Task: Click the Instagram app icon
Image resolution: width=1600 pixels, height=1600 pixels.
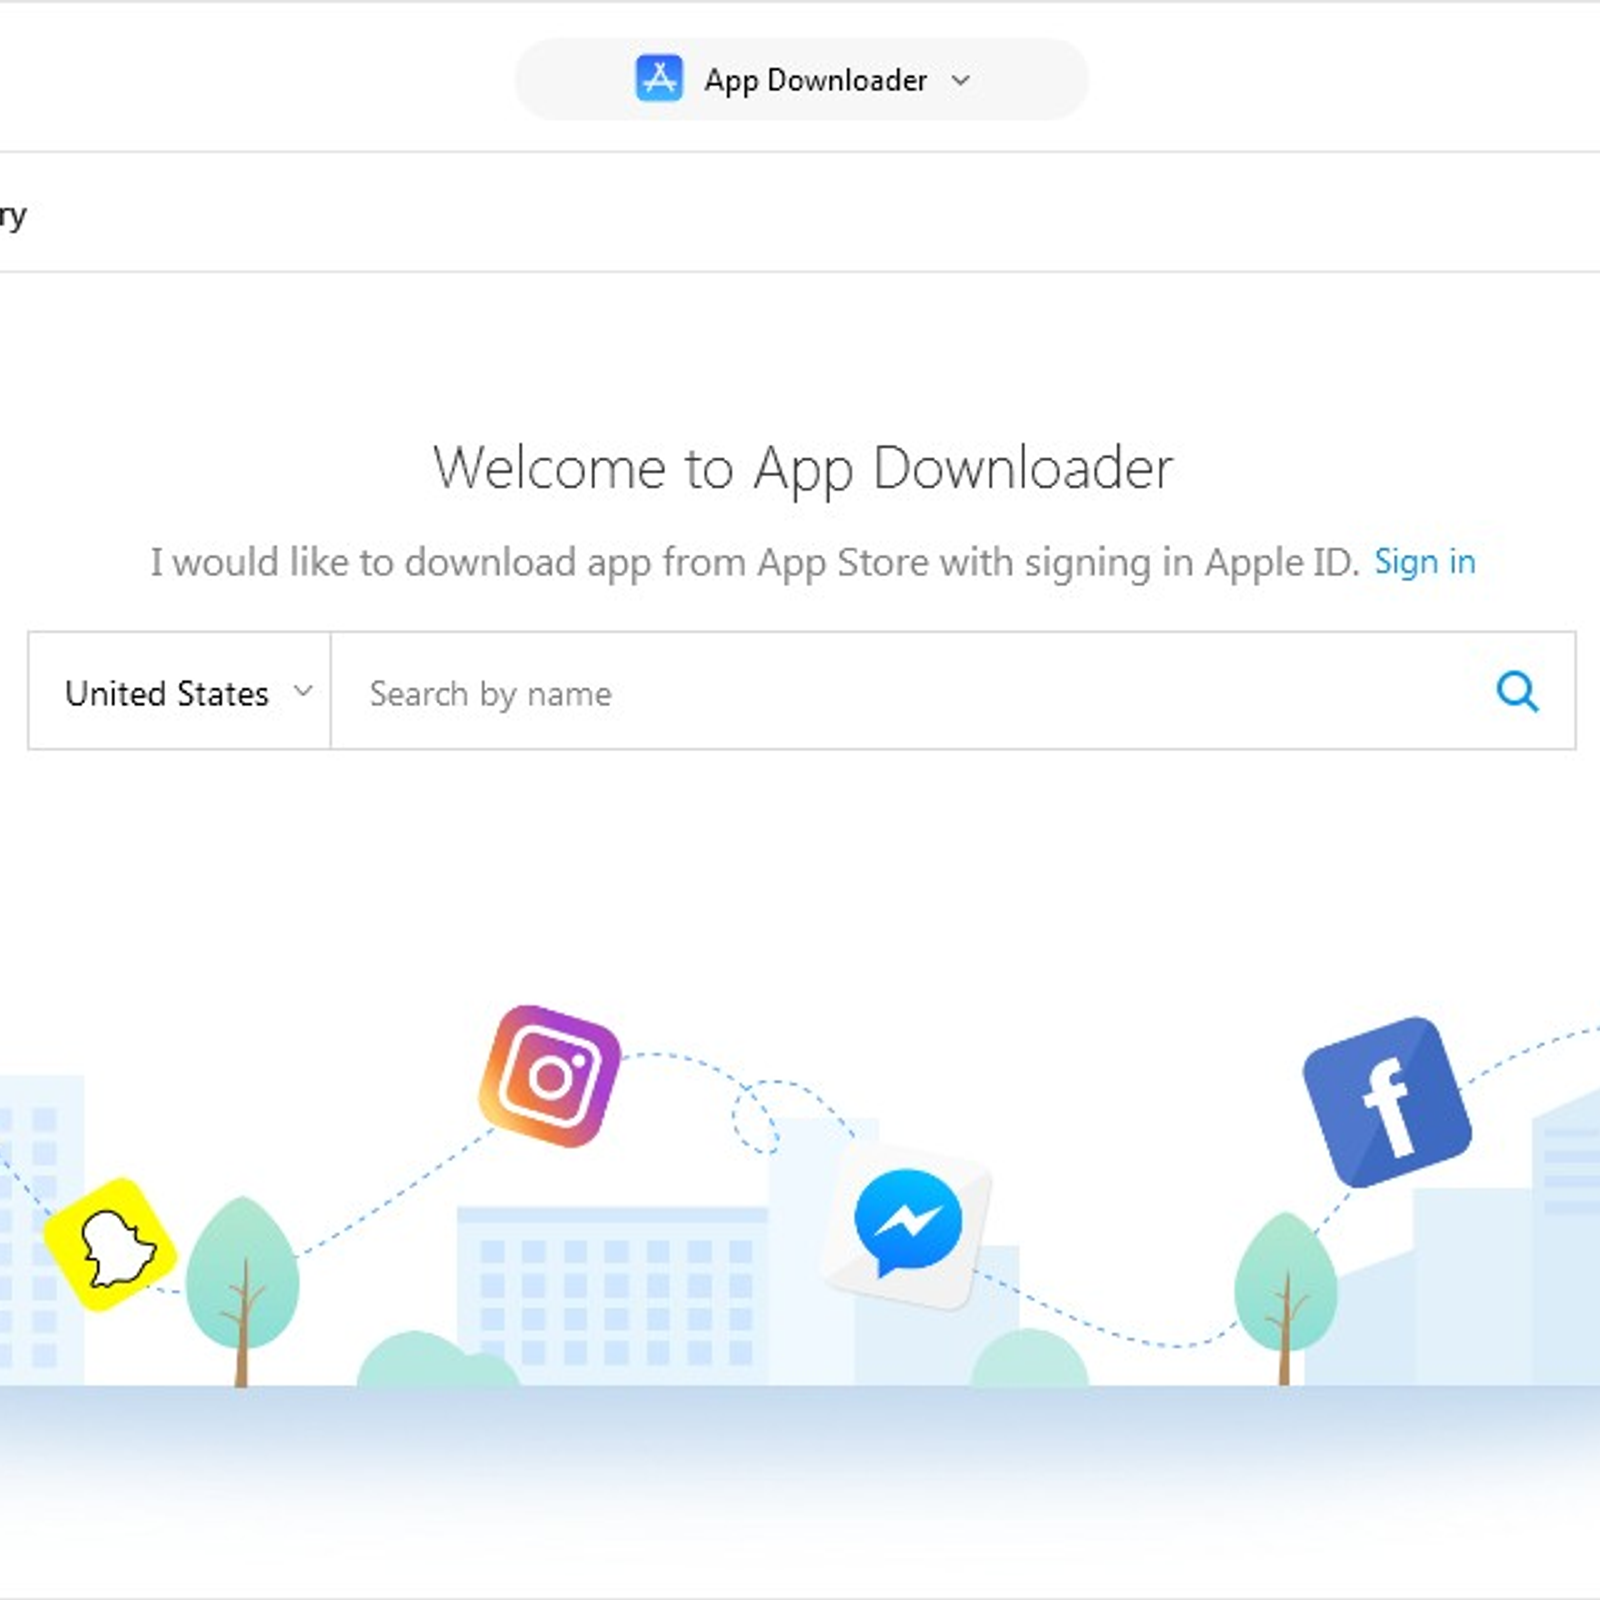Action: (550, 1076)
